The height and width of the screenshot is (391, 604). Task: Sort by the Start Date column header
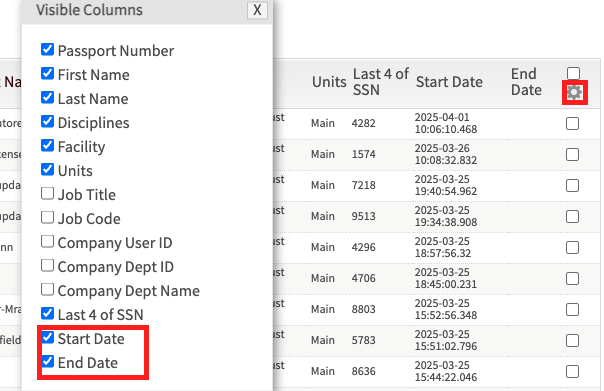[x=449, y=82]
